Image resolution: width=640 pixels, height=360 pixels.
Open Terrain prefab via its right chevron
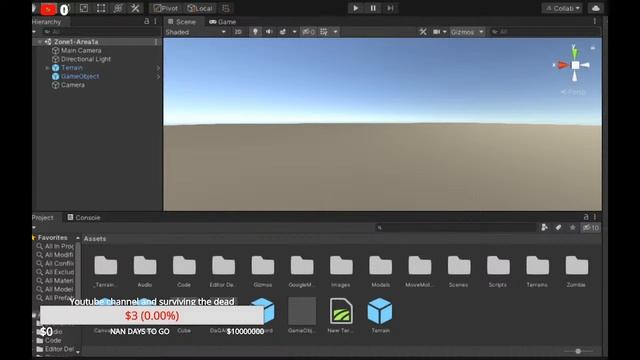158,68
